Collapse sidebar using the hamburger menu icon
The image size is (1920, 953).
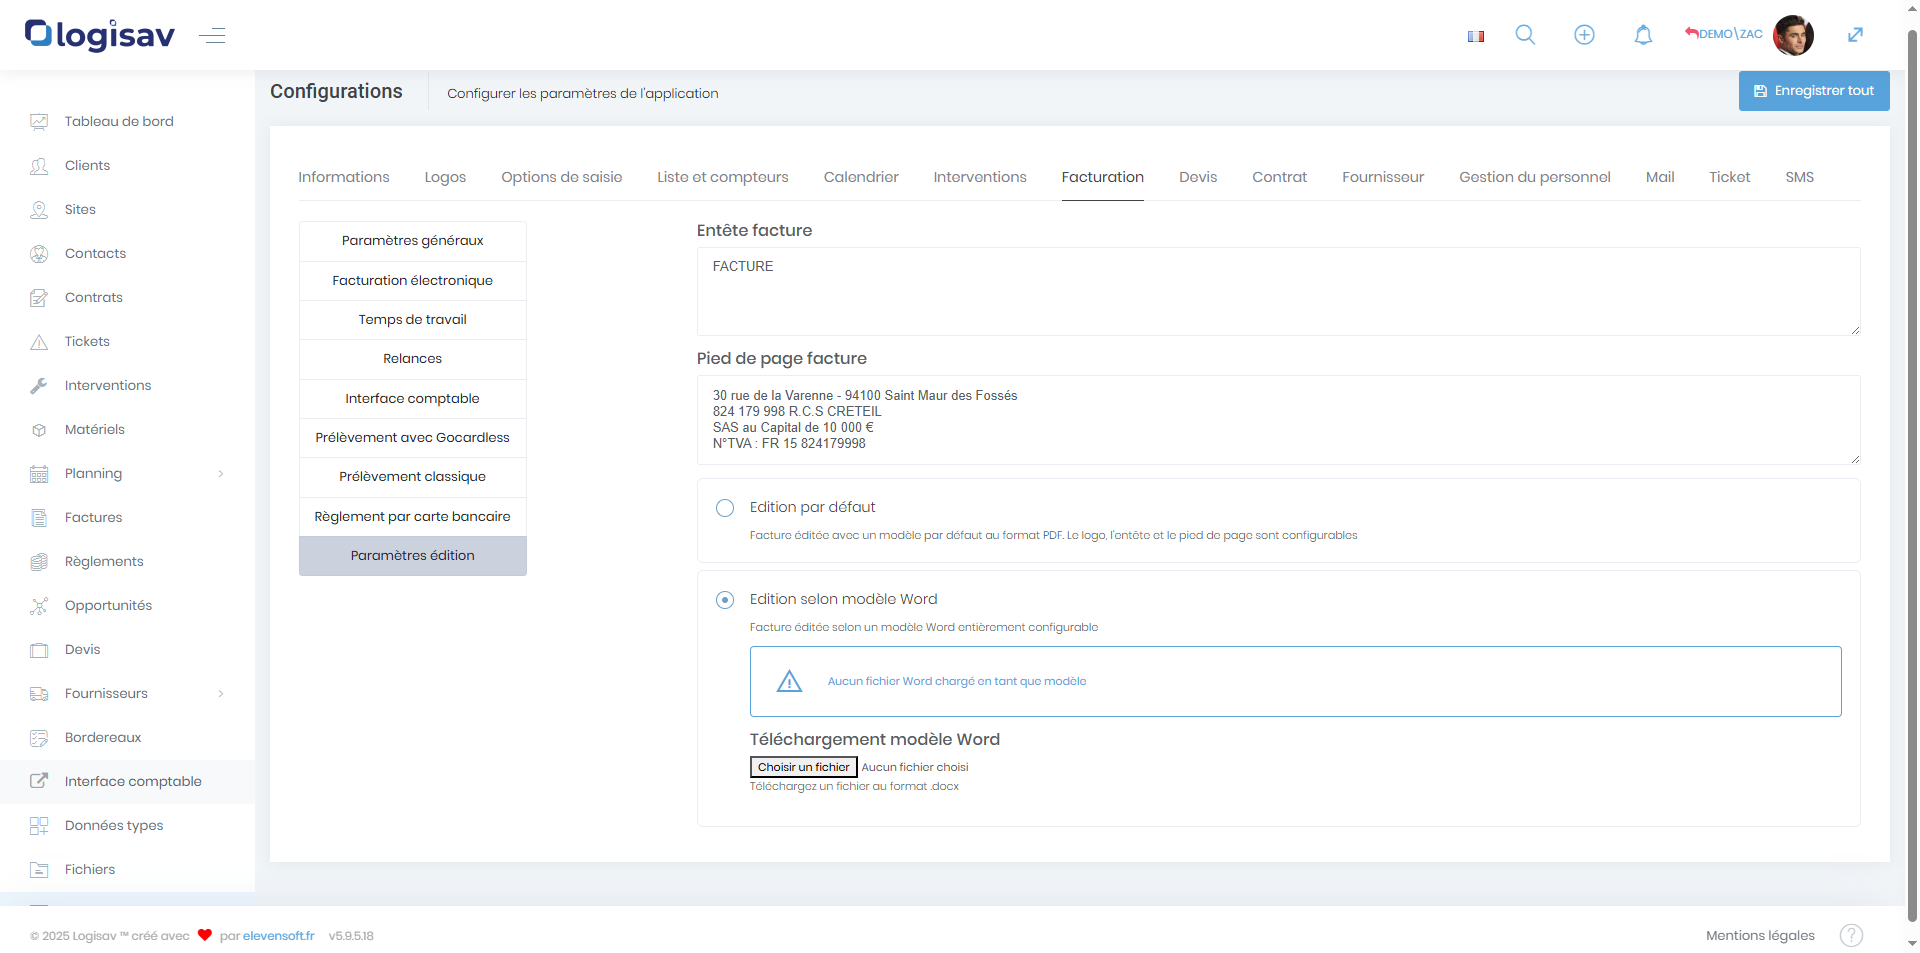pyautogui.click(x=212, y=36)
